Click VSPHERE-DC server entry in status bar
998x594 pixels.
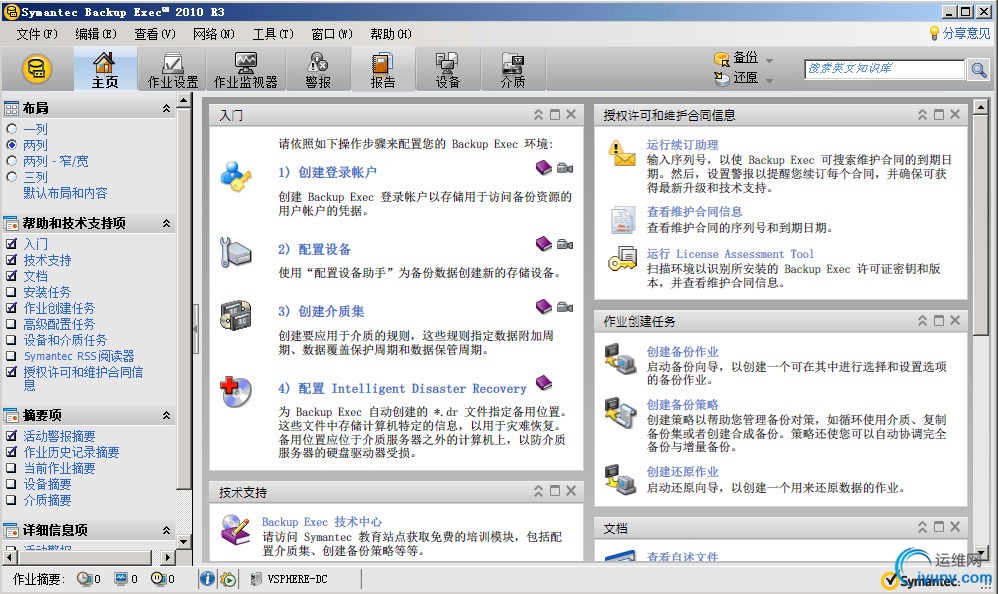(290, 579)
